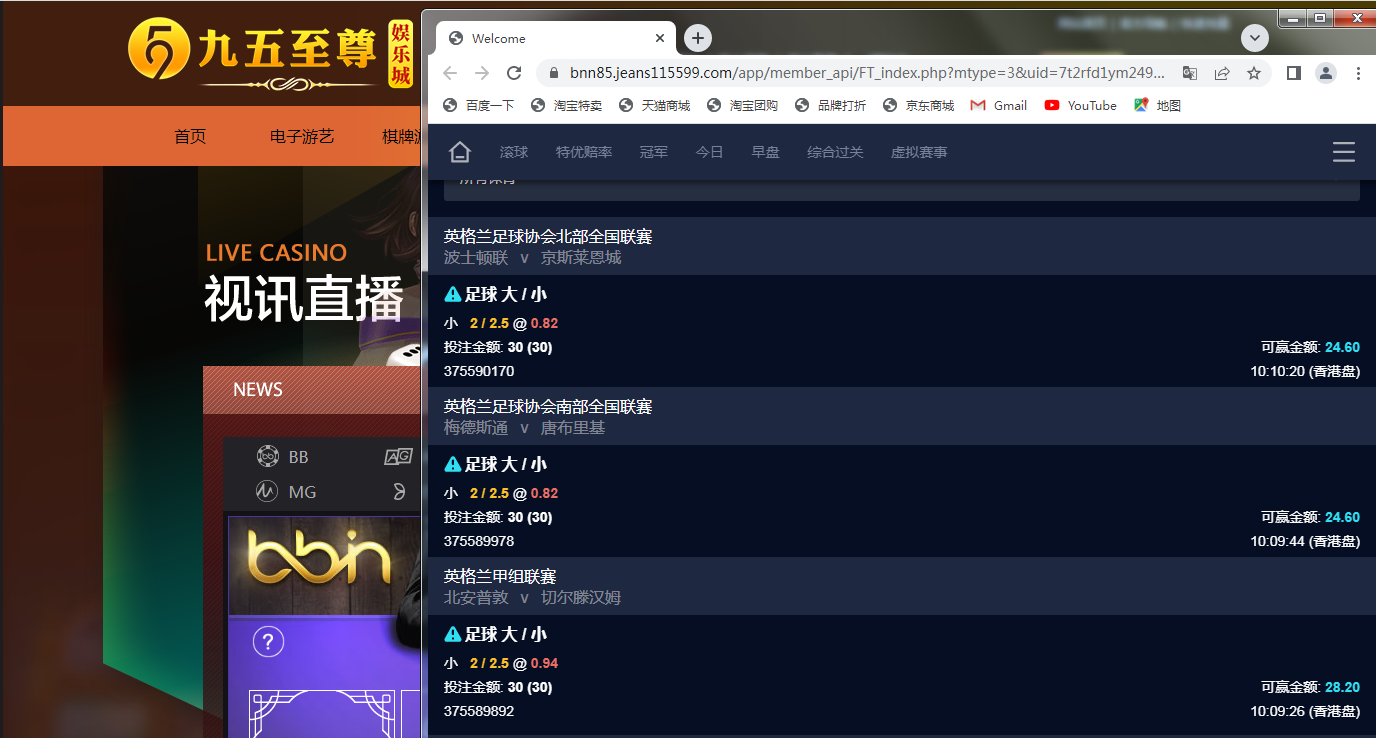Click the odds value 0.94

point(545,663)
